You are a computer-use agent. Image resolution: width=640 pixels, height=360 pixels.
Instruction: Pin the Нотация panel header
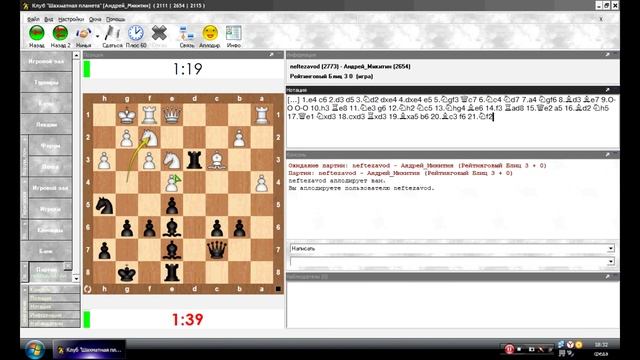607,90
